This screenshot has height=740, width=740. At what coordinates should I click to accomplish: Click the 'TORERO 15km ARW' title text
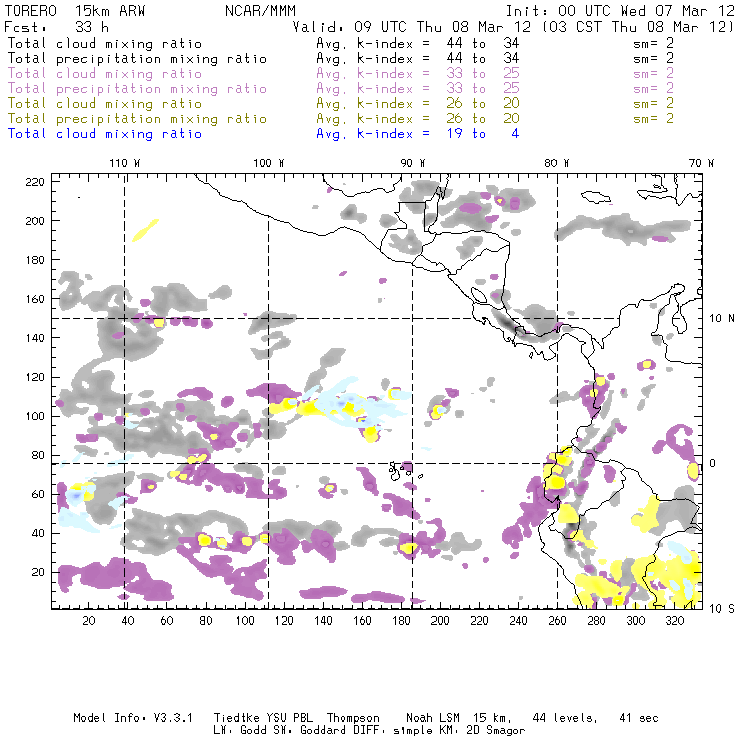pyautogui.click(x=75, y=11)
